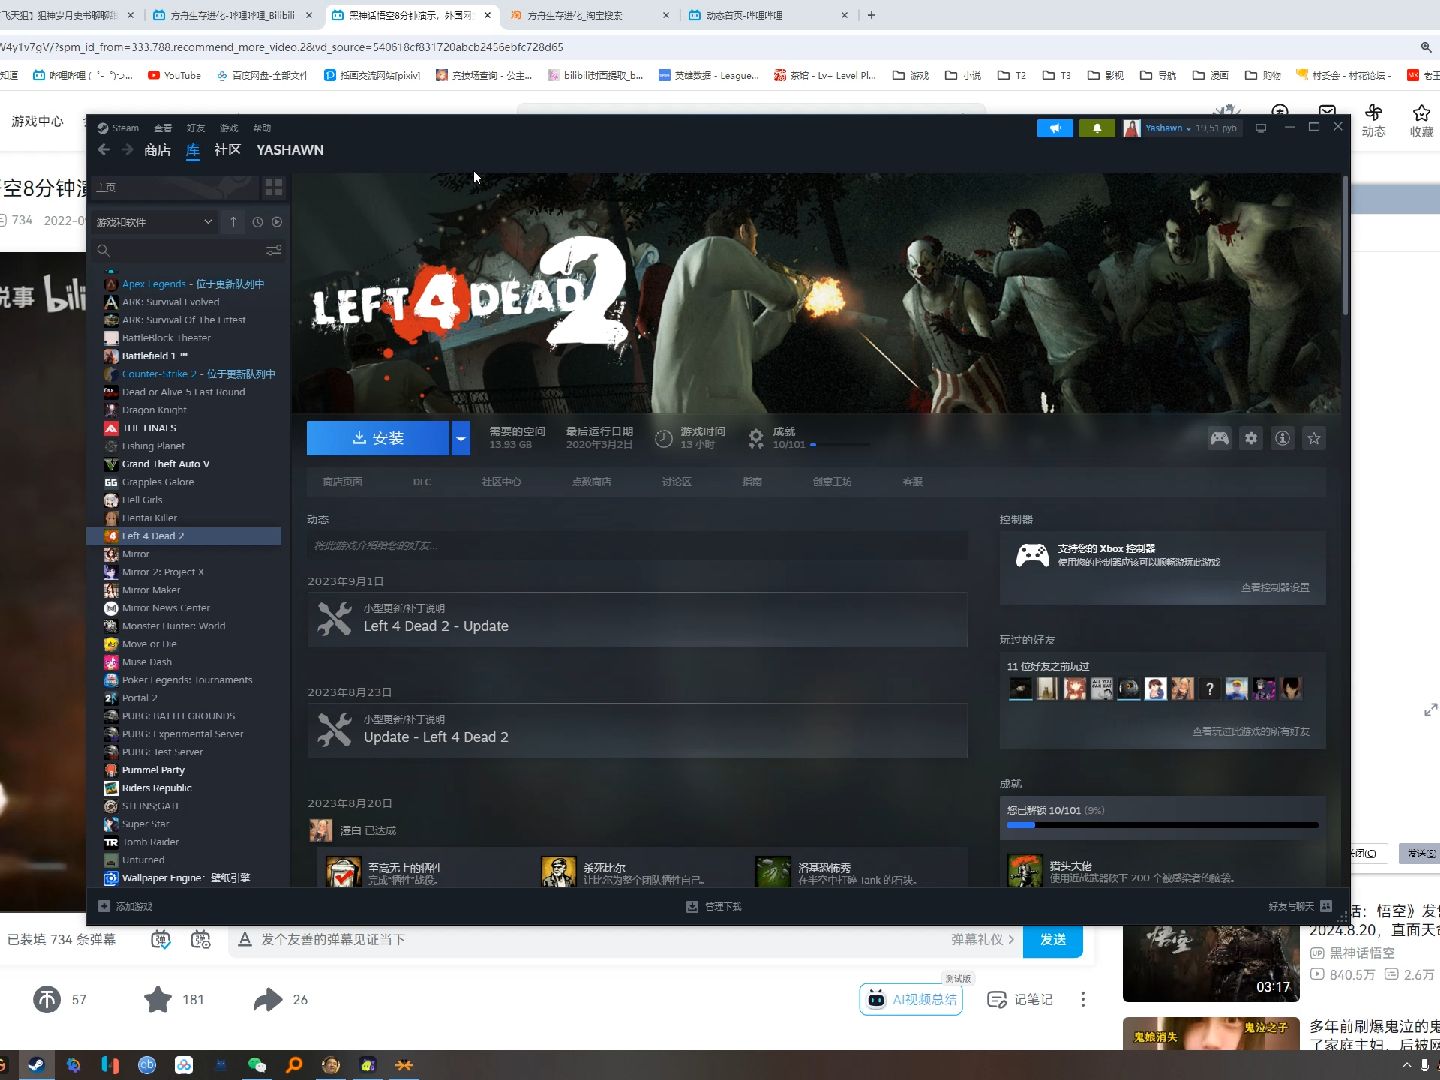Open the Games menu in Steam
This screenshot has width=1440, height=1080.
(229, 128)
